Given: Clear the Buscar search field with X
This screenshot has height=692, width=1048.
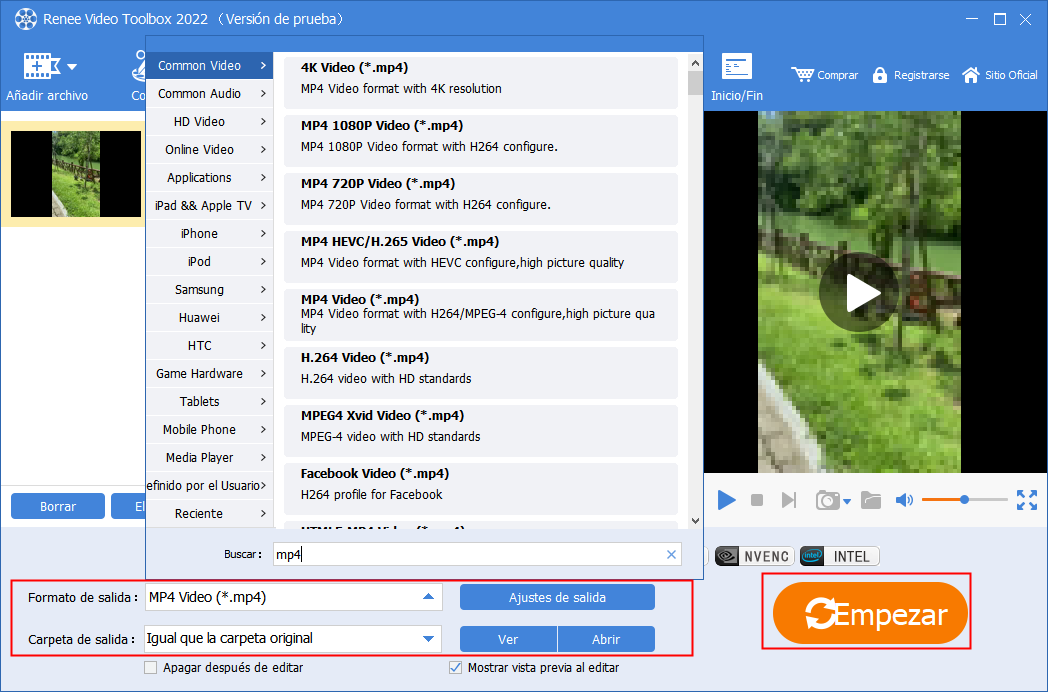Looking at the screenshot, I should tap(672, 554).
